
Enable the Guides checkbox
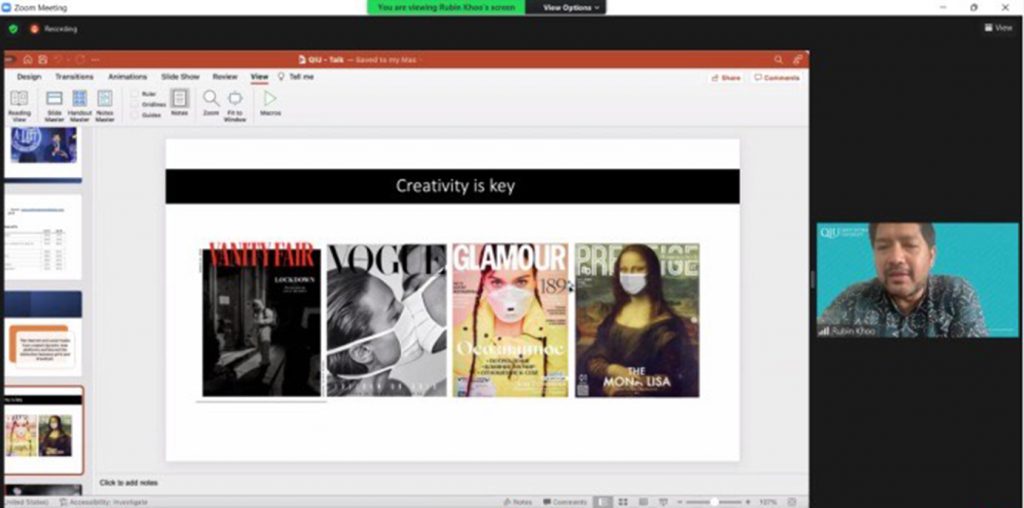(135, 115)
